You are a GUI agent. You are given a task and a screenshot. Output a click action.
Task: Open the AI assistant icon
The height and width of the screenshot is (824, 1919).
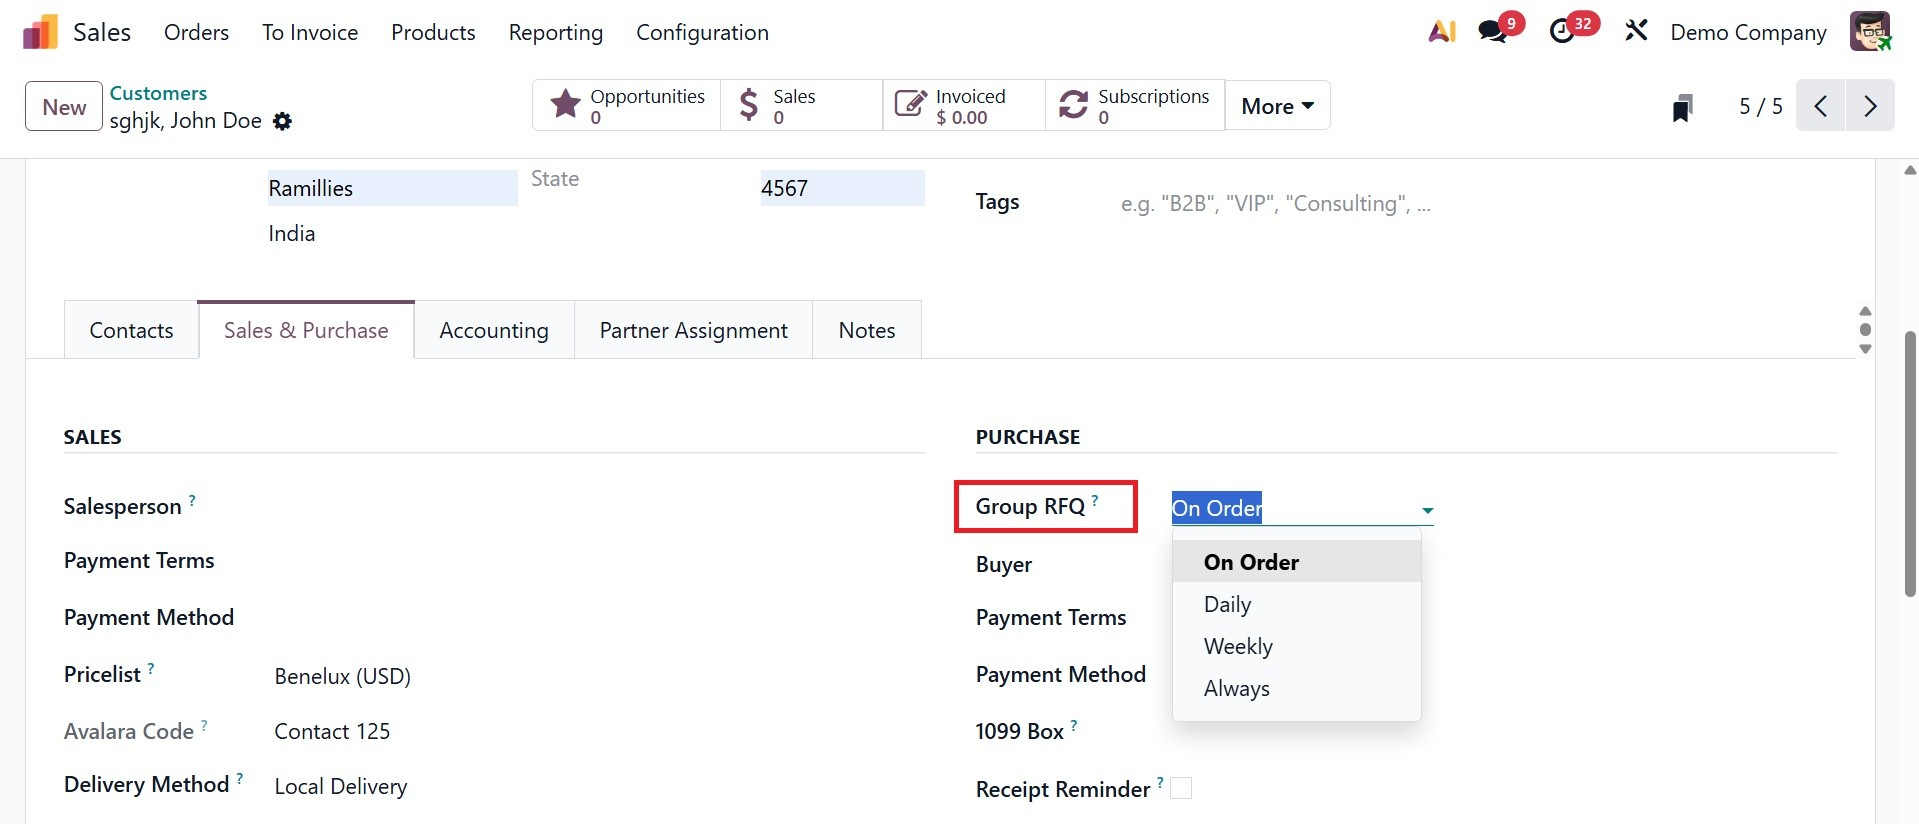(1441, 32)
